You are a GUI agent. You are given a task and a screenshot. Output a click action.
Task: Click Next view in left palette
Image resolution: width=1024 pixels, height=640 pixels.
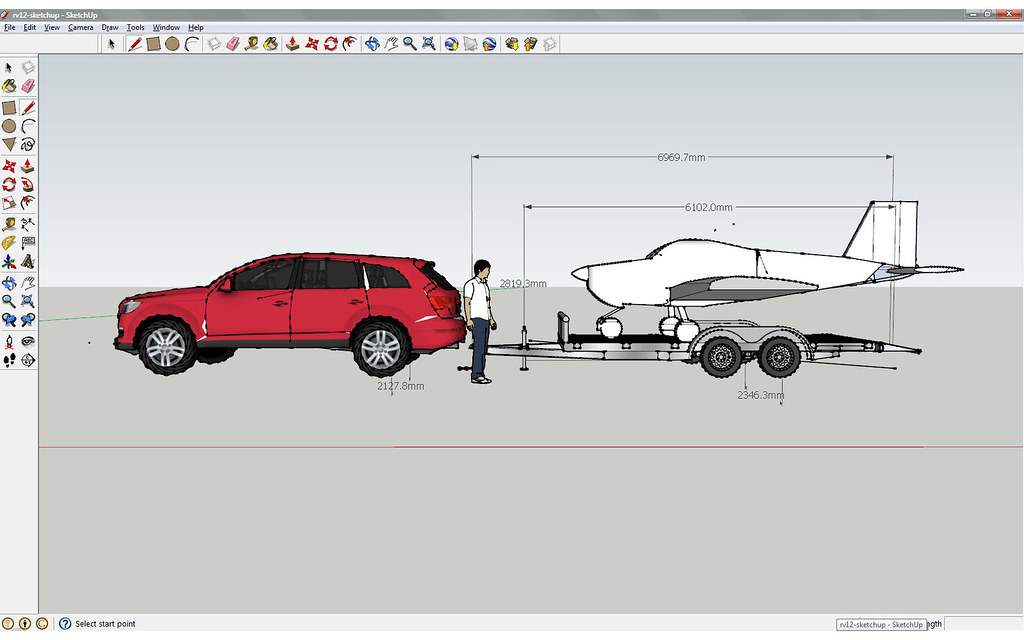28,320
